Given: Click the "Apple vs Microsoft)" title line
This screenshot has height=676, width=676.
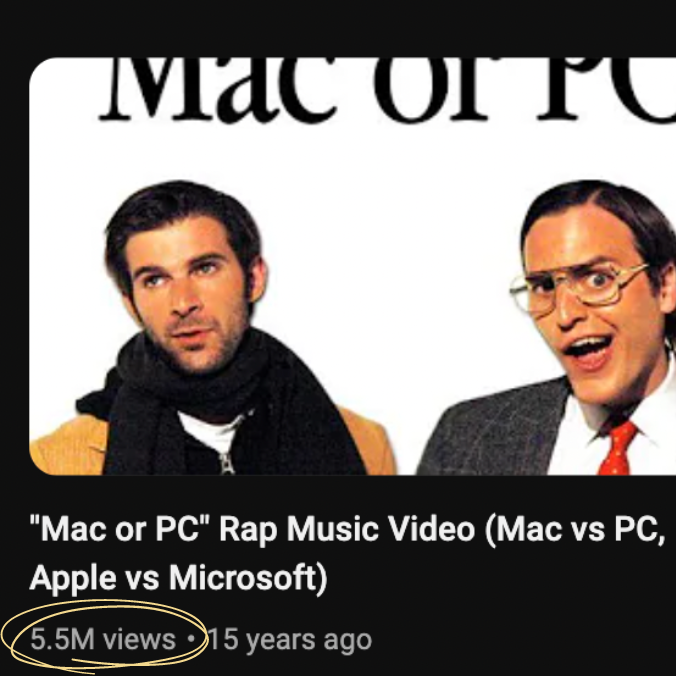Looking at the screenshot, I should [178, 578].
